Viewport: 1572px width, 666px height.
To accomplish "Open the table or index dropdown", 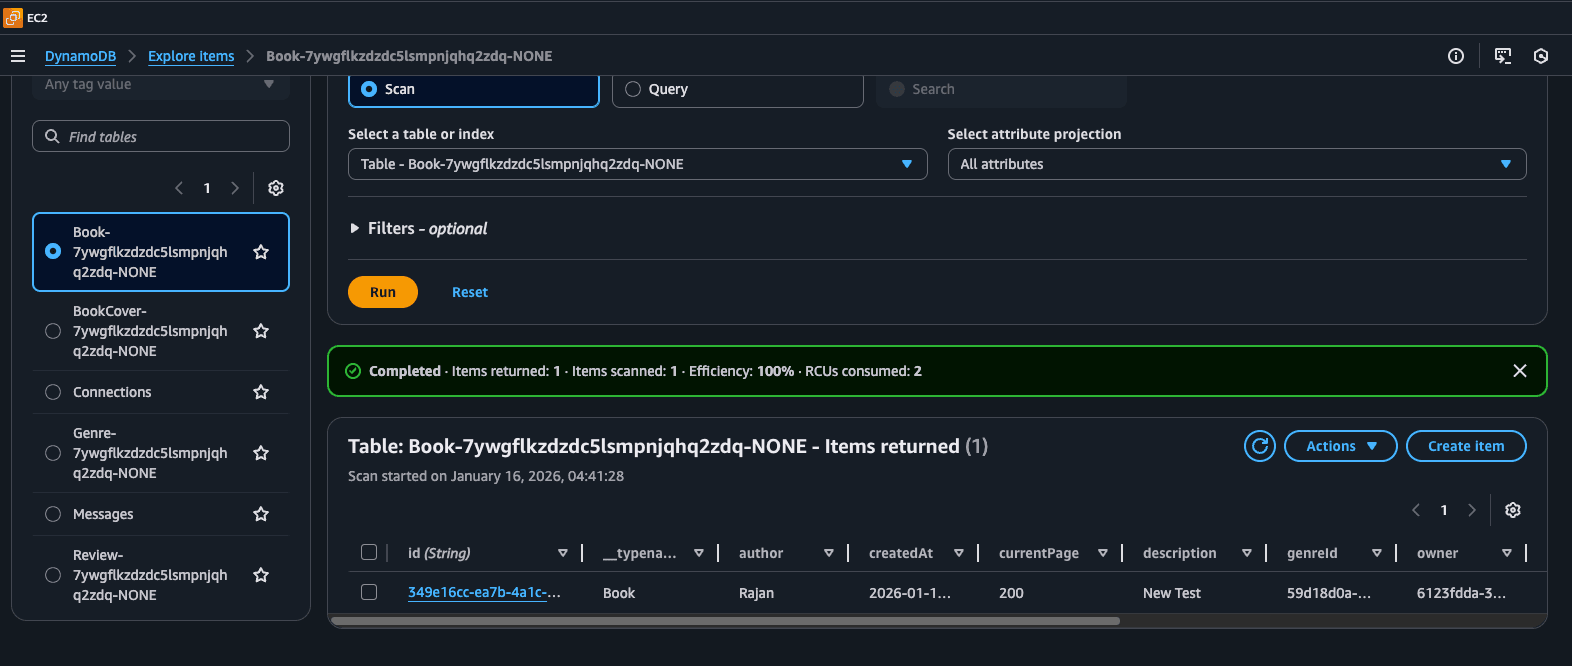I will point(637,164).
